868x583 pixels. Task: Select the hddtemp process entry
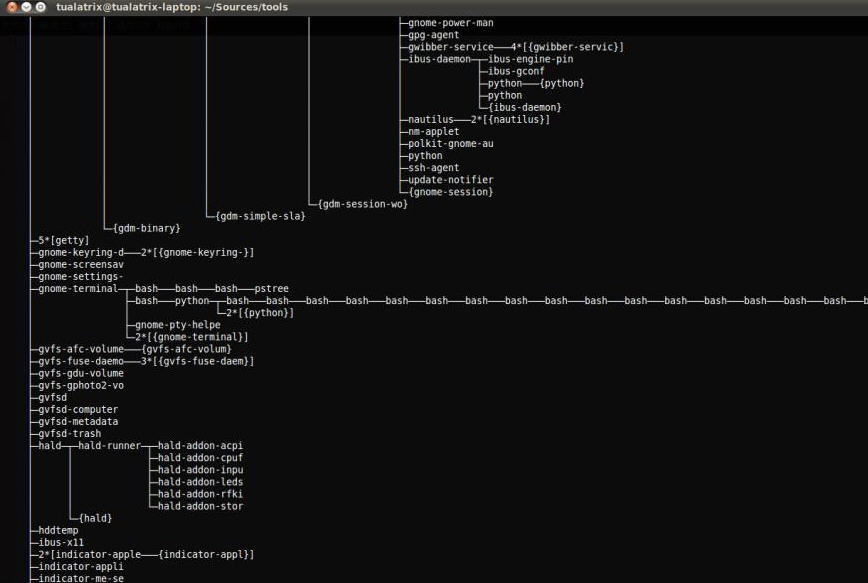pos(58,532)
